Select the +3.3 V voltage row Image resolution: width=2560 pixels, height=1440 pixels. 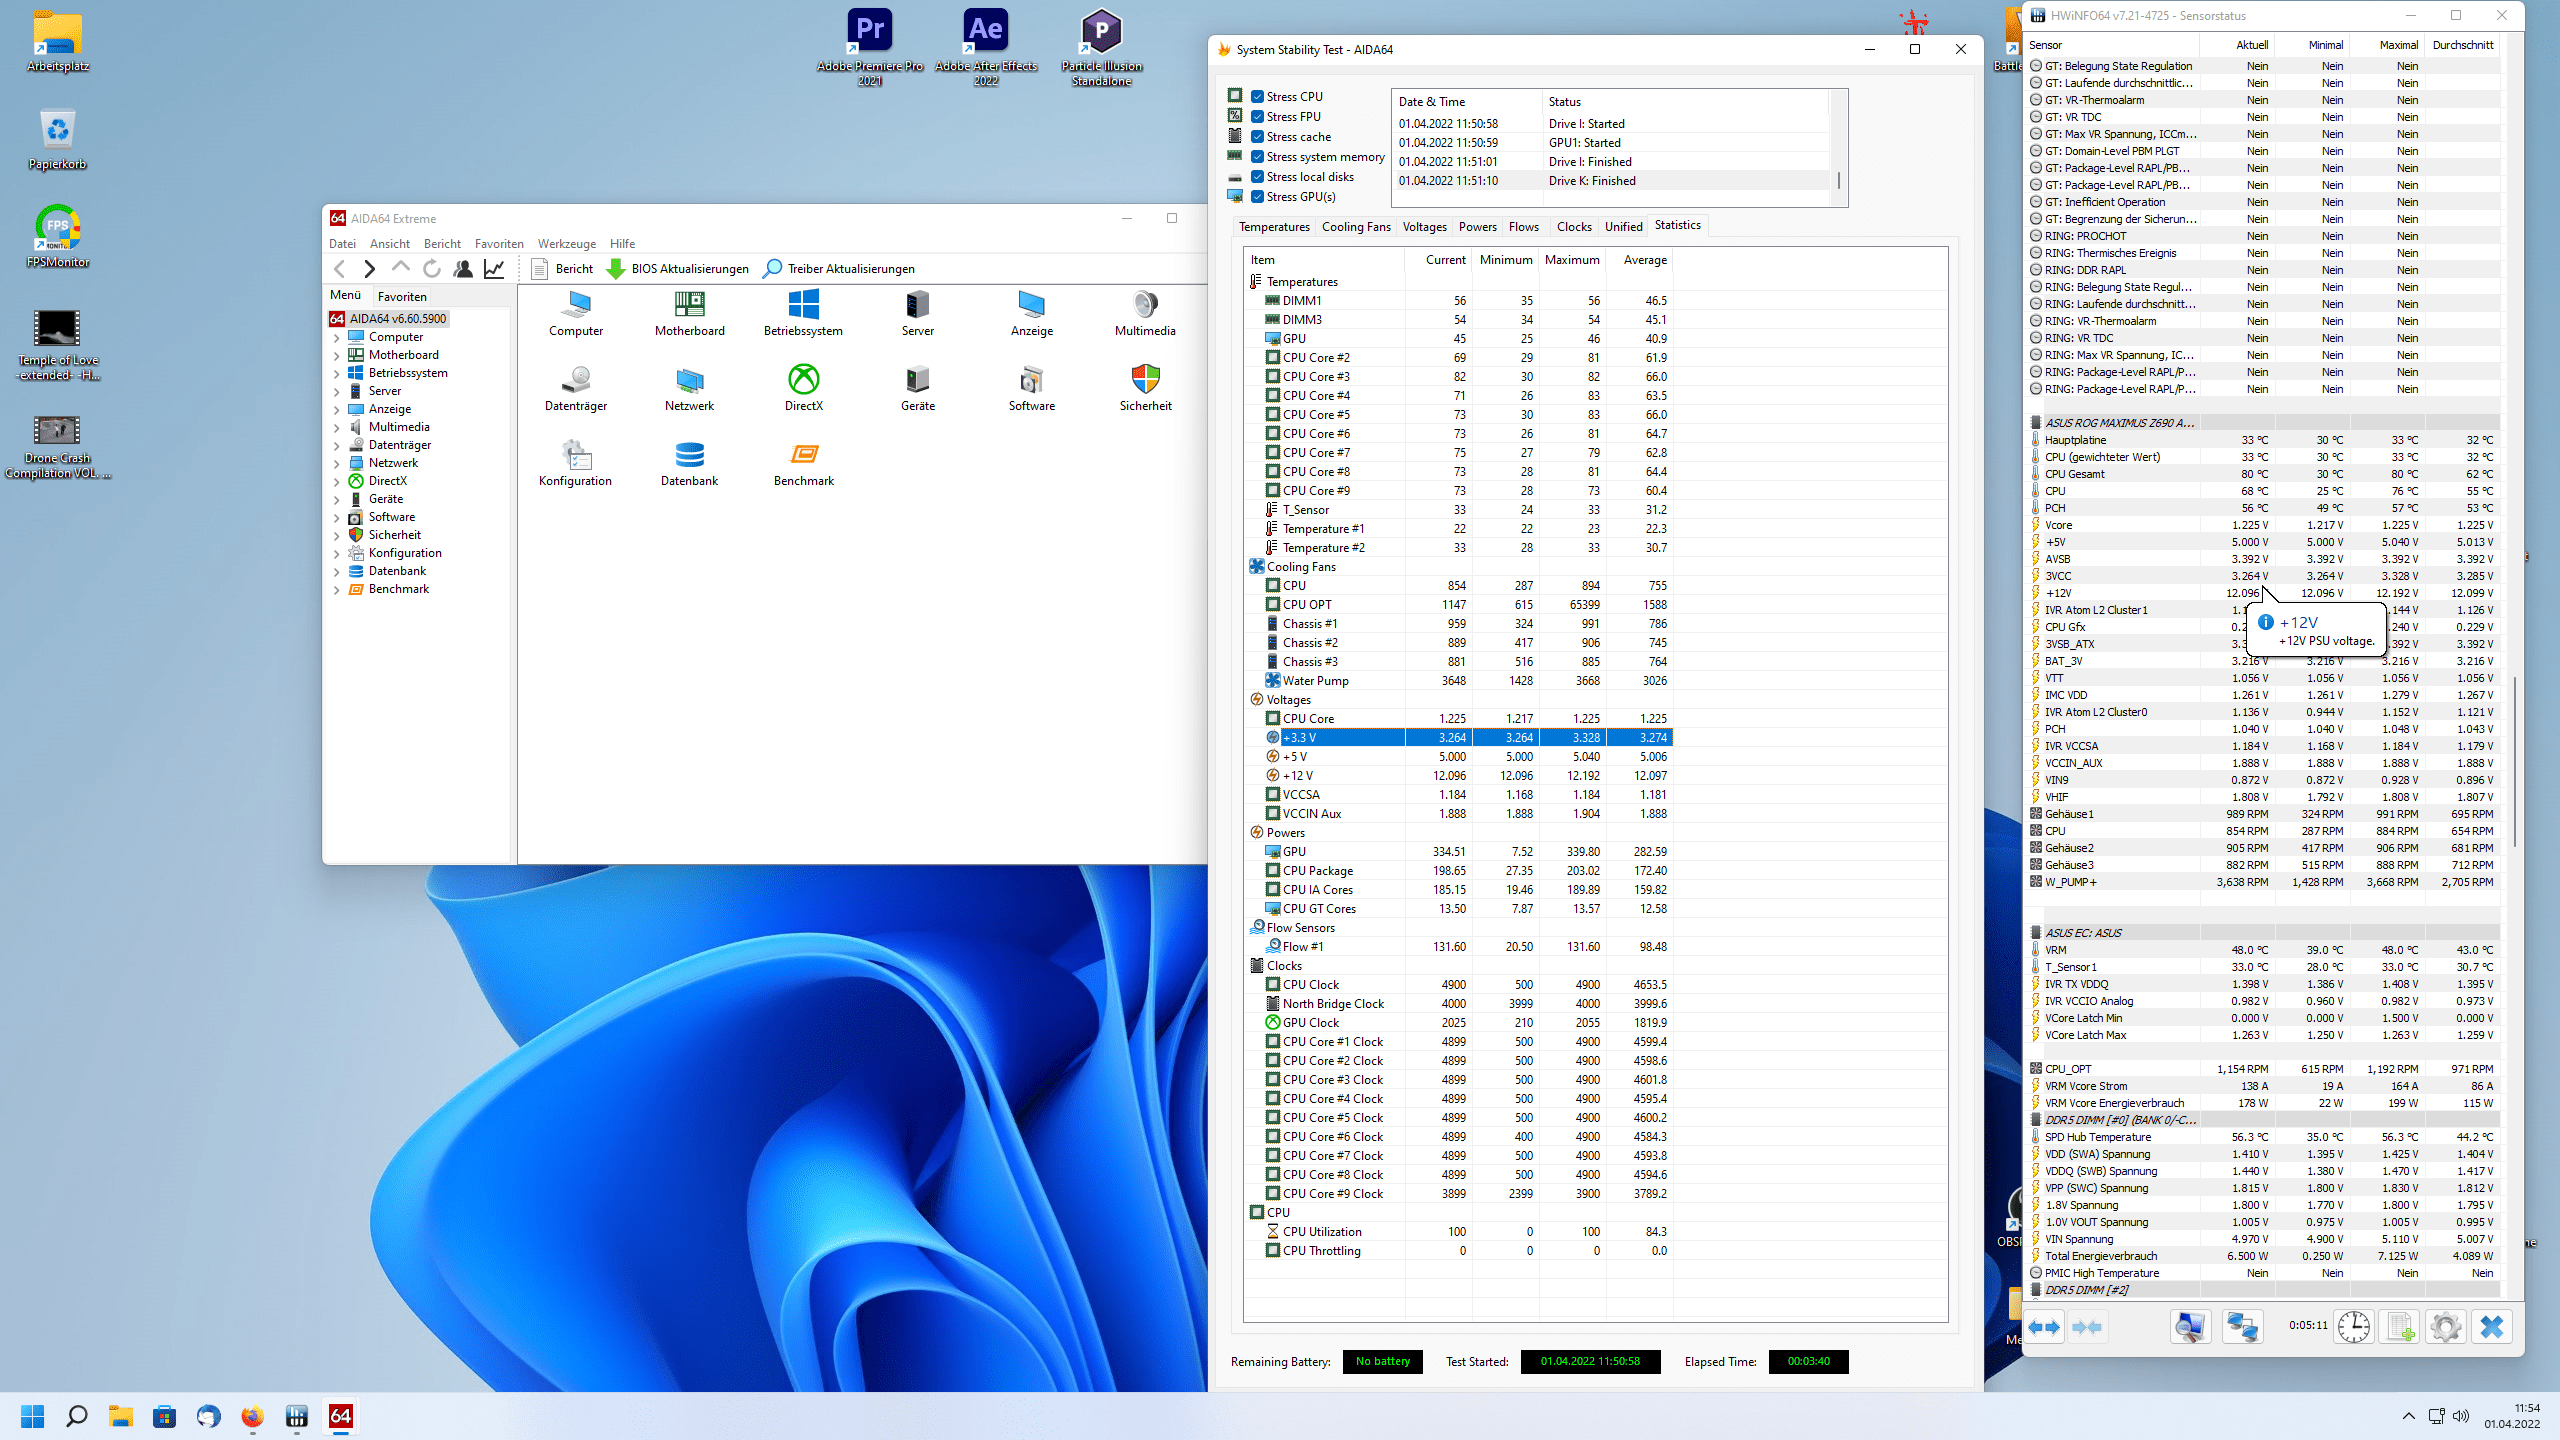tap(1460, 737)
